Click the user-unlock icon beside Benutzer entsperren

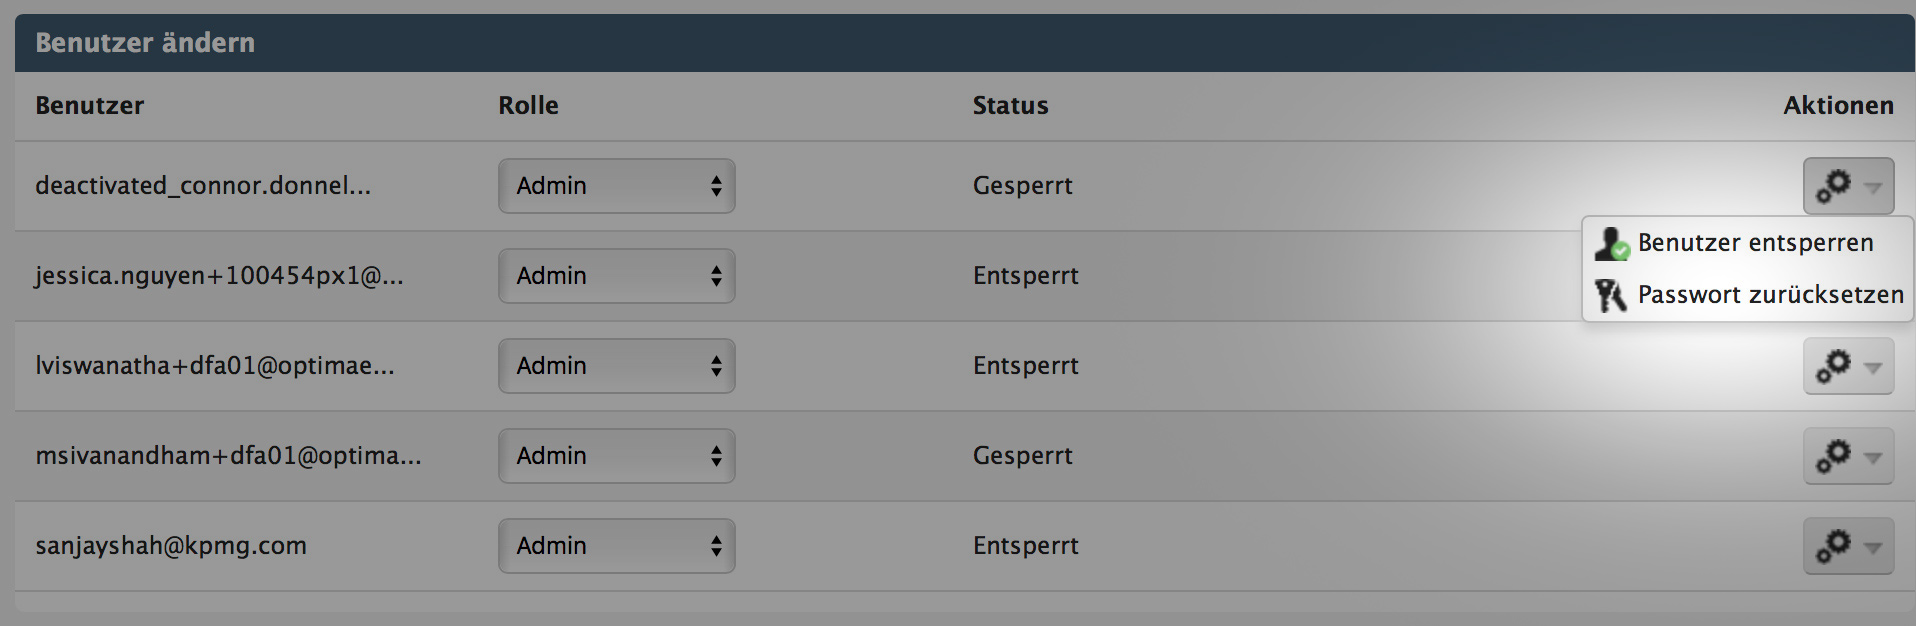1612,243
